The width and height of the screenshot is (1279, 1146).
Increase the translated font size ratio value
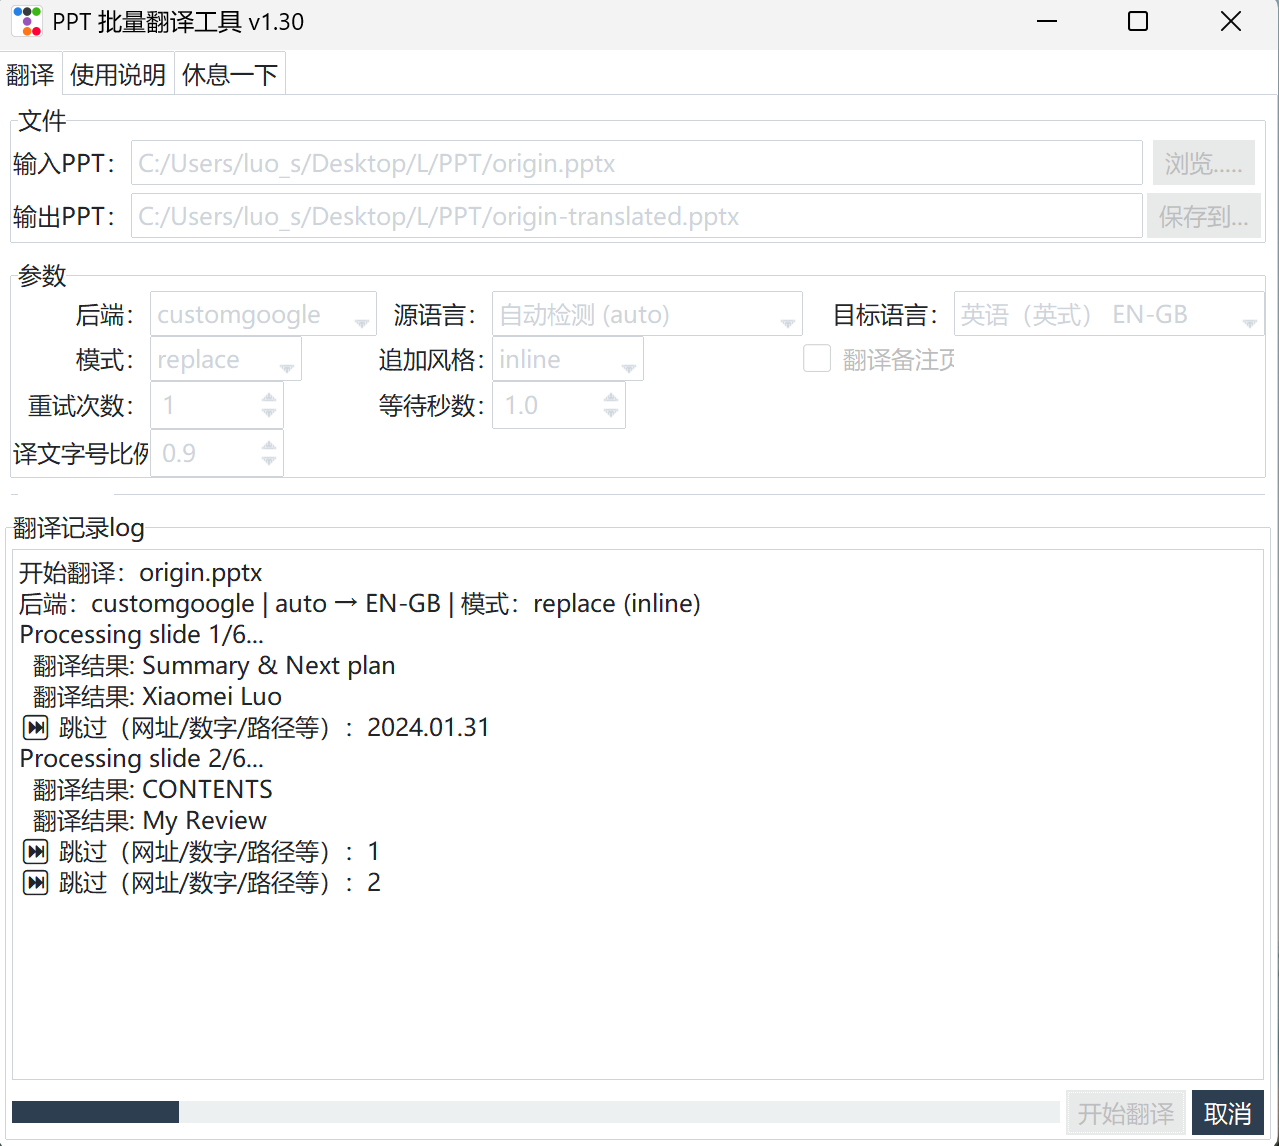point(269,446)
